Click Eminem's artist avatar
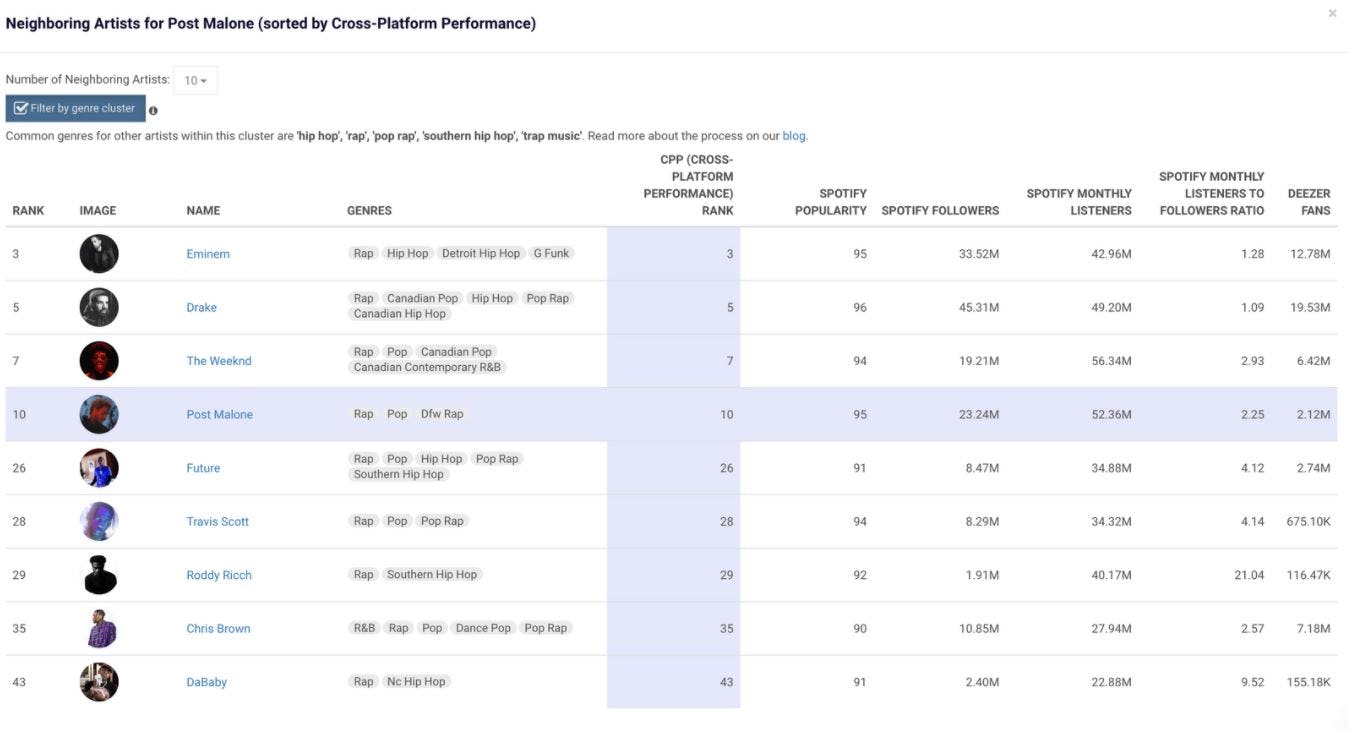 pyautogui.click(x=99, y=254)
